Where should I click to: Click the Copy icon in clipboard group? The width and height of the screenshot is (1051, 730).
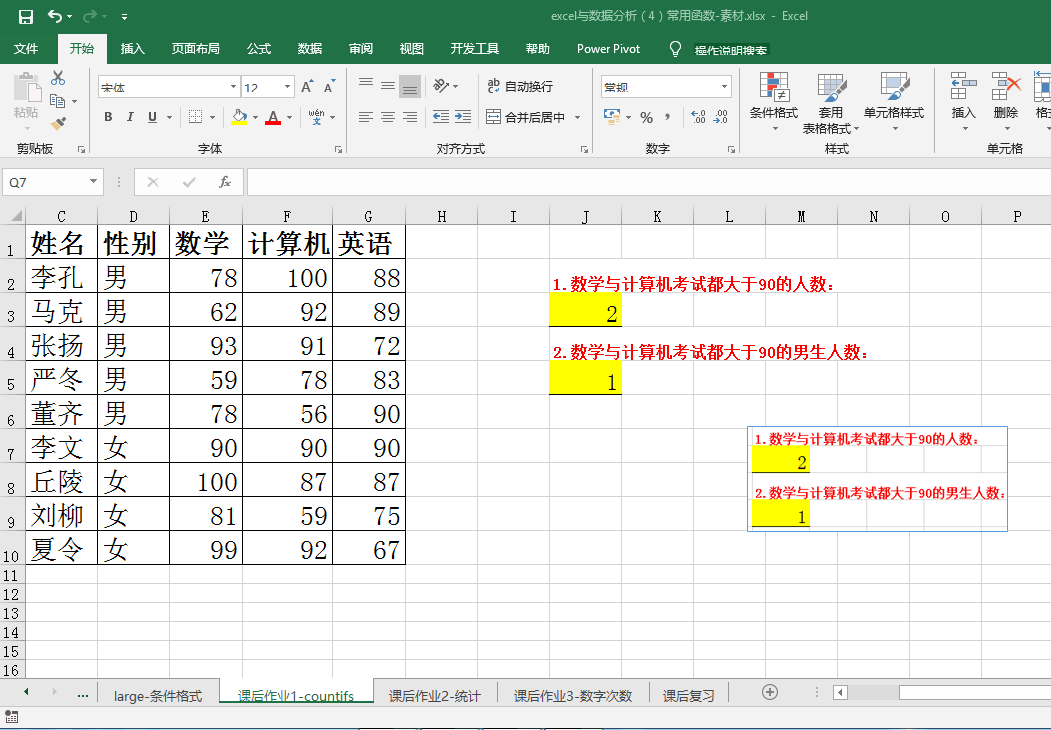point(58,101)
